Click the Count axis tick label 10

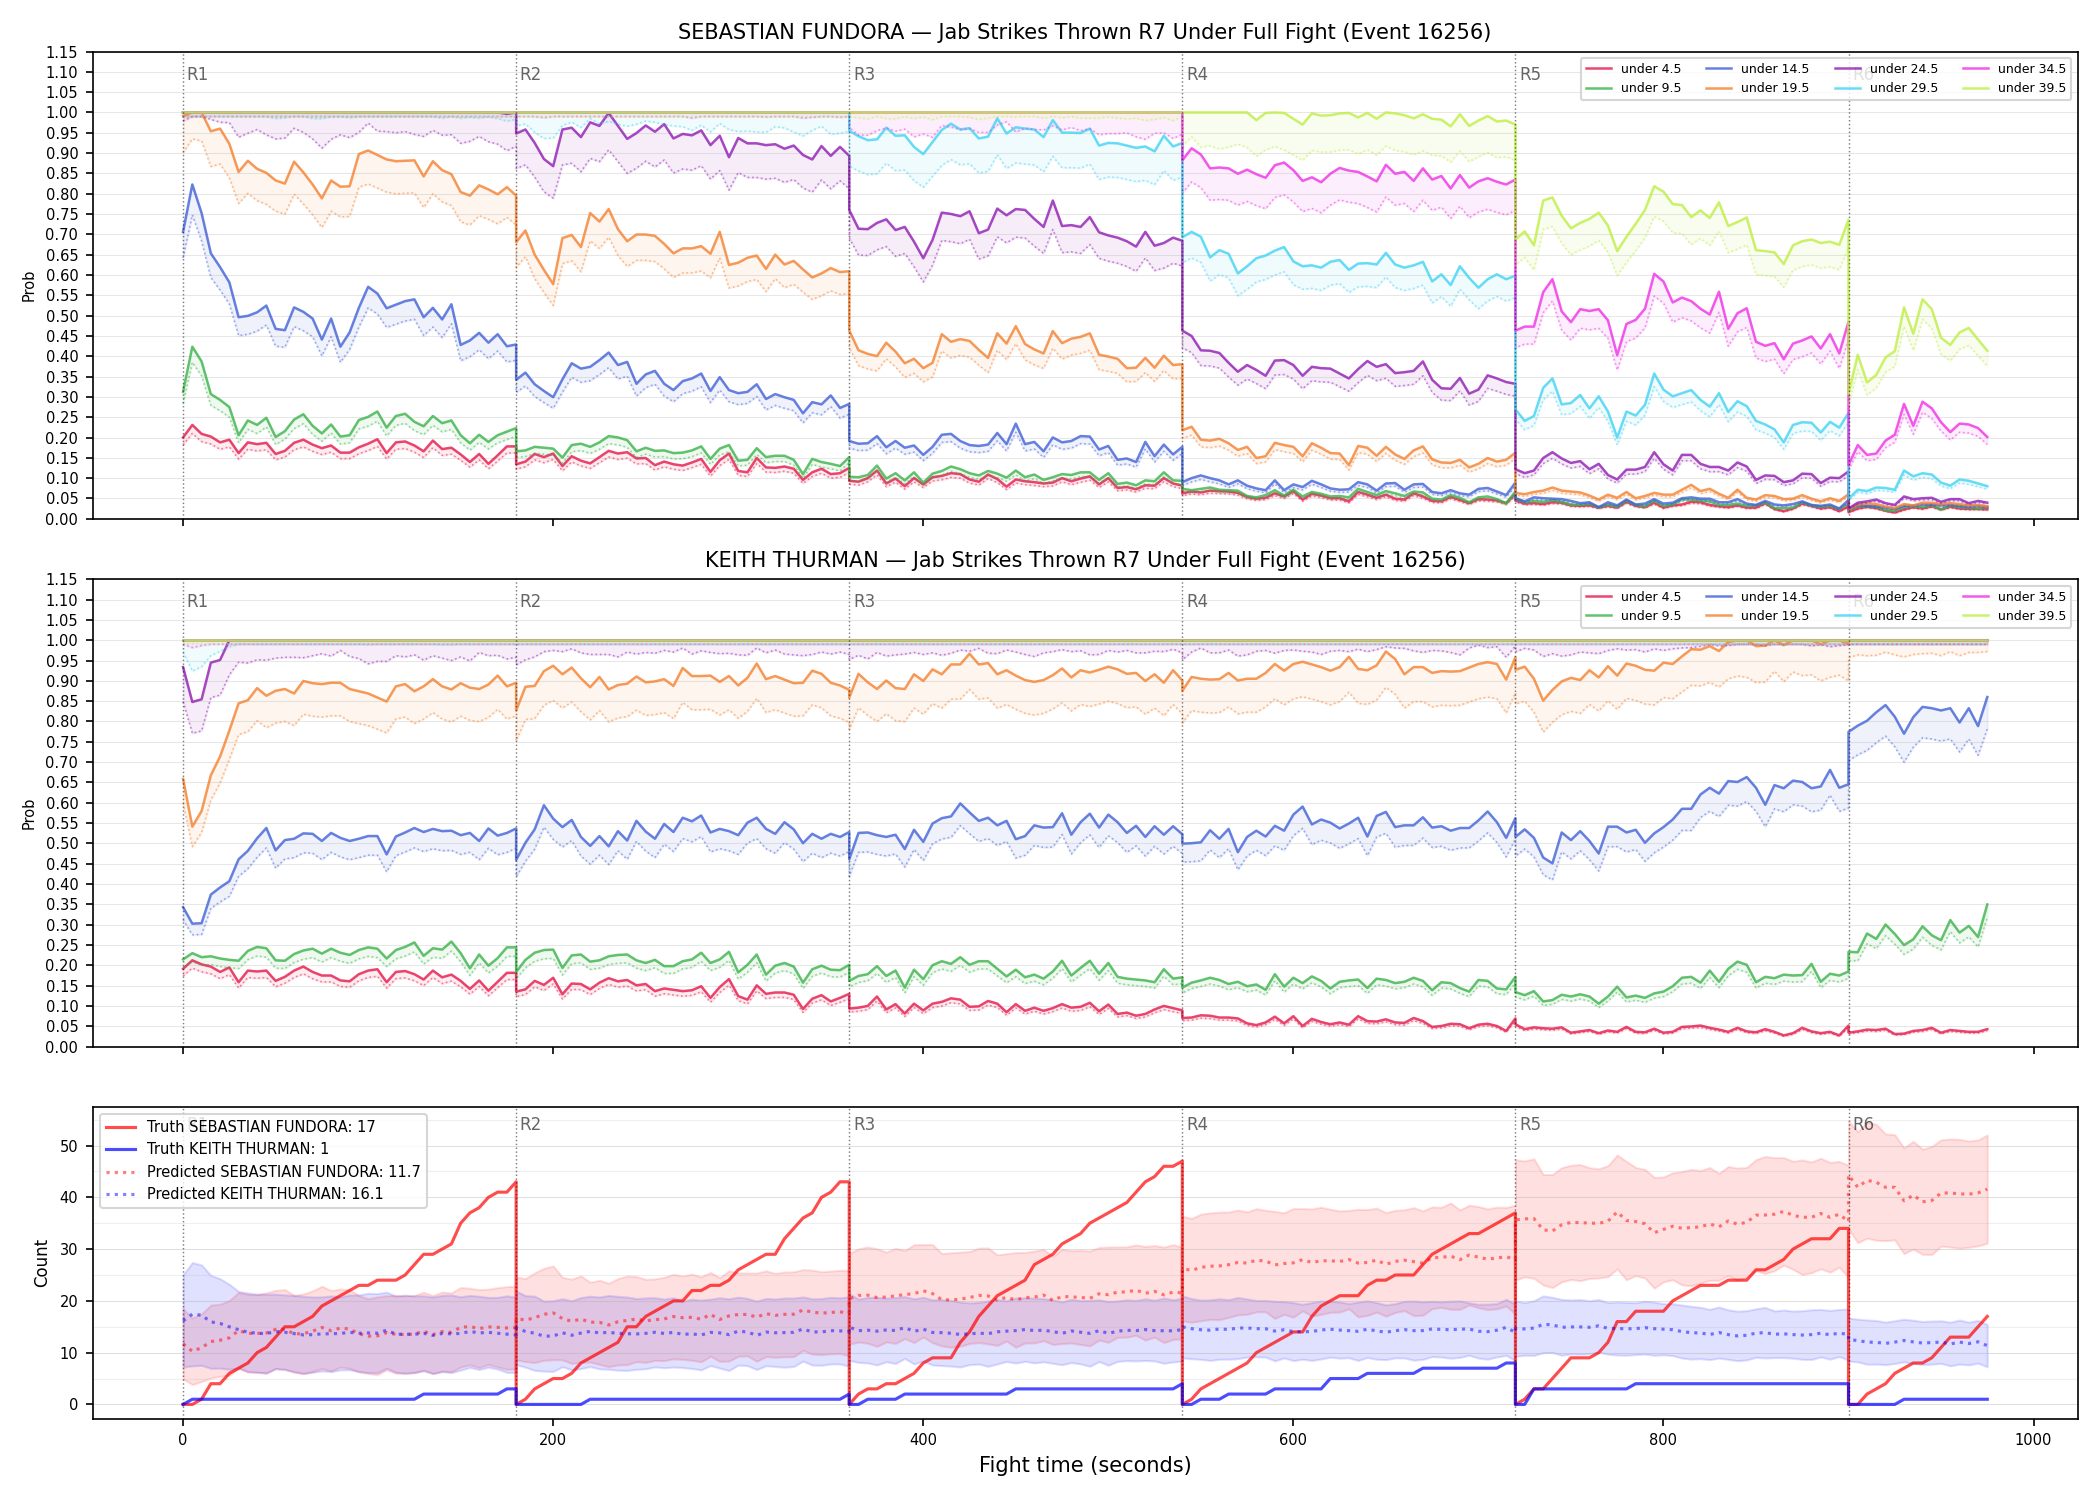pos(69,1353)
